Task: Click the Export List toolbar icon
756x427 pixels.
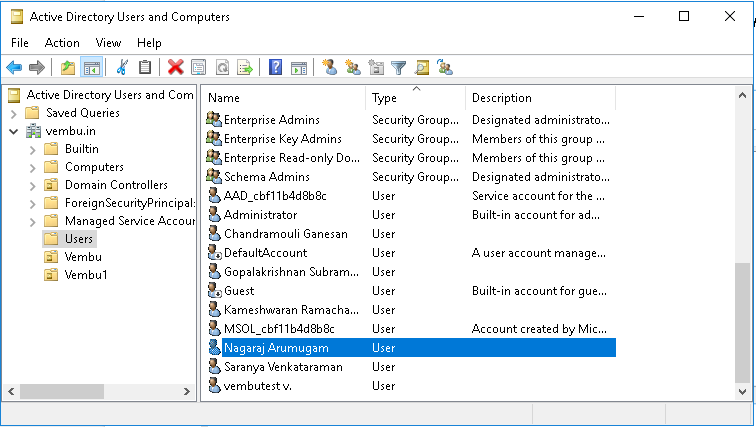Action: [x=245, y=67]
